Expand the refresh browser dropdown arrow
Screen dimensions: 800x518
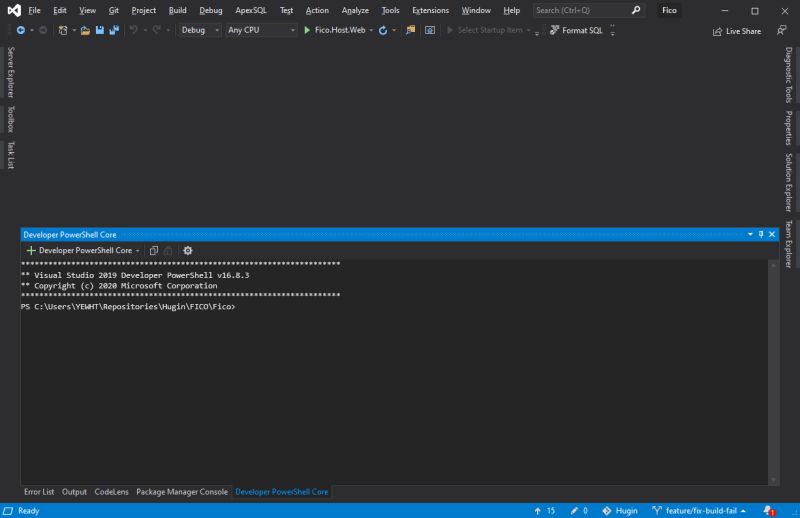394,31
